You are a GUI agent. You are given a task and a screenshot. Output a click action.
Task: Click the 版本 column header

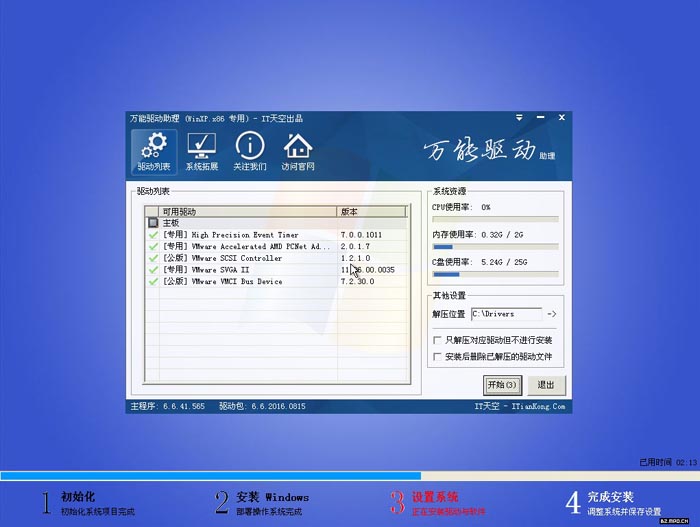(371, 212)
